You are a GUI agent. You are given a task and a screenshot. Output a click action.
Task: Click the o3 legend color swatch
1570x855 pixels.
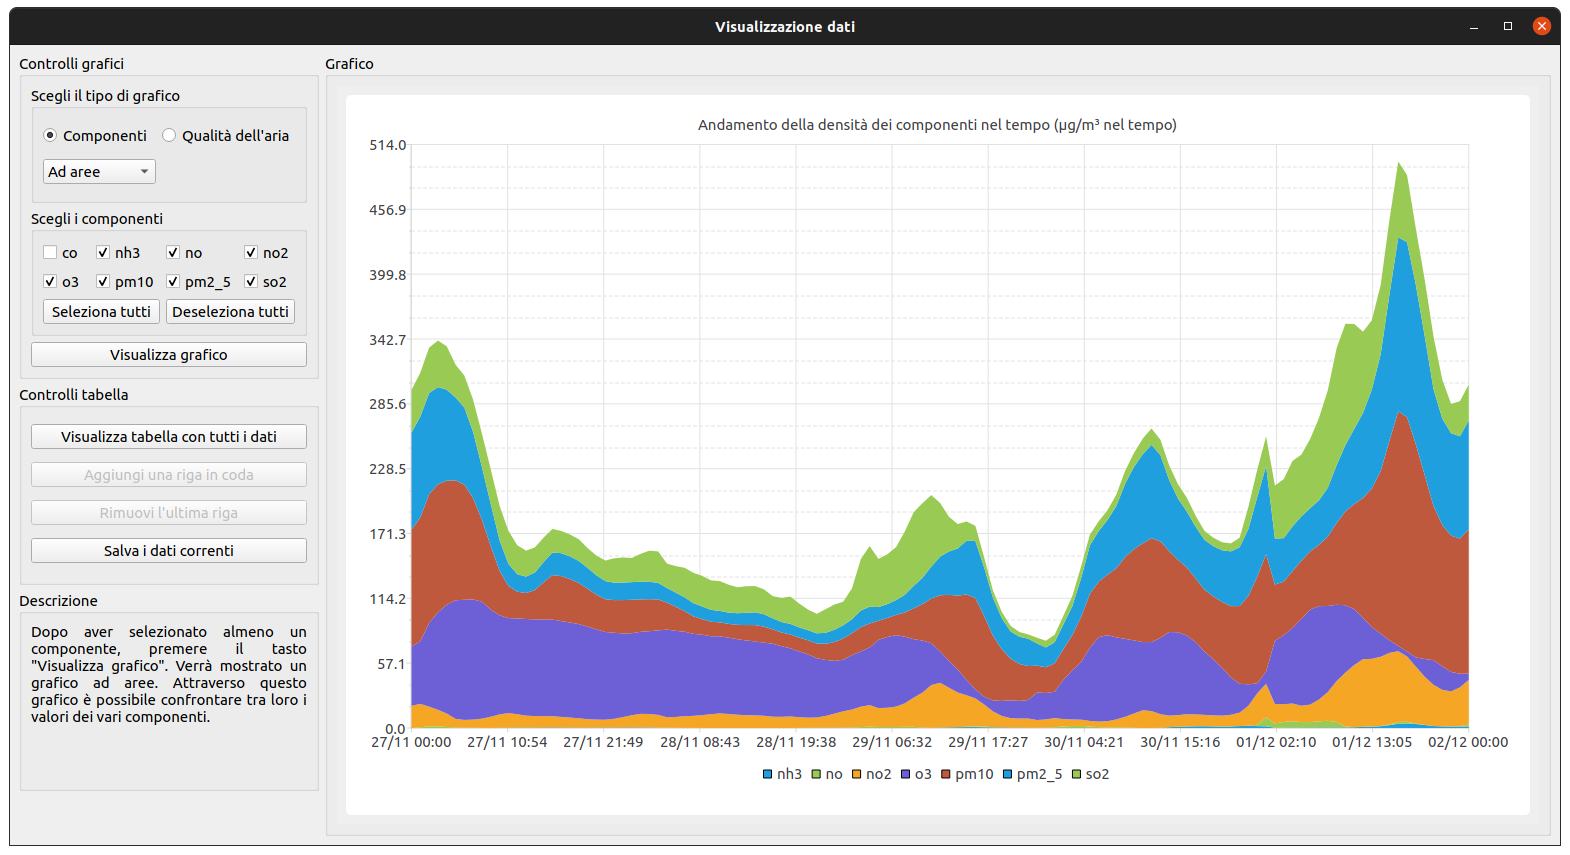[906, 774]
